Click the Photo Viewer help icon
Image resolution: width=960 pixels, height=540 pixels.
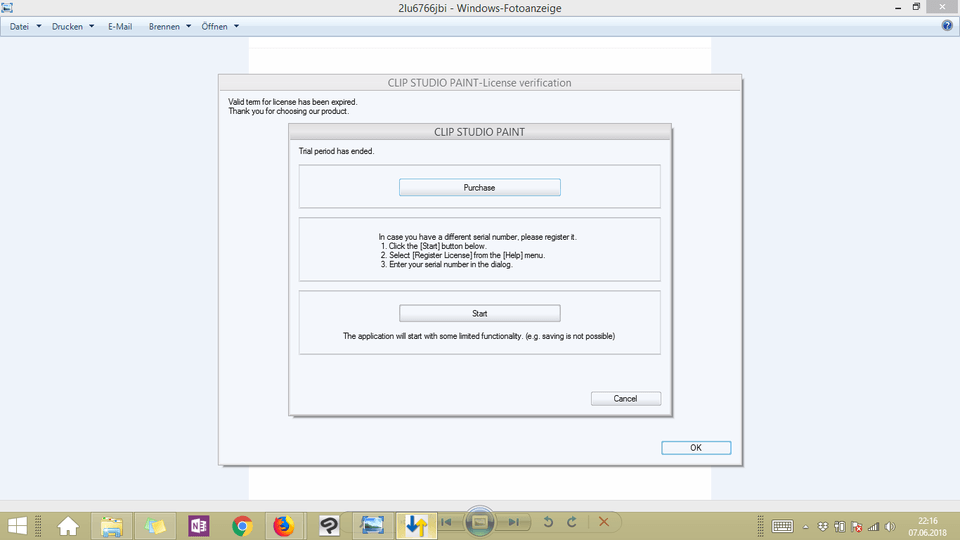[947, 26]
